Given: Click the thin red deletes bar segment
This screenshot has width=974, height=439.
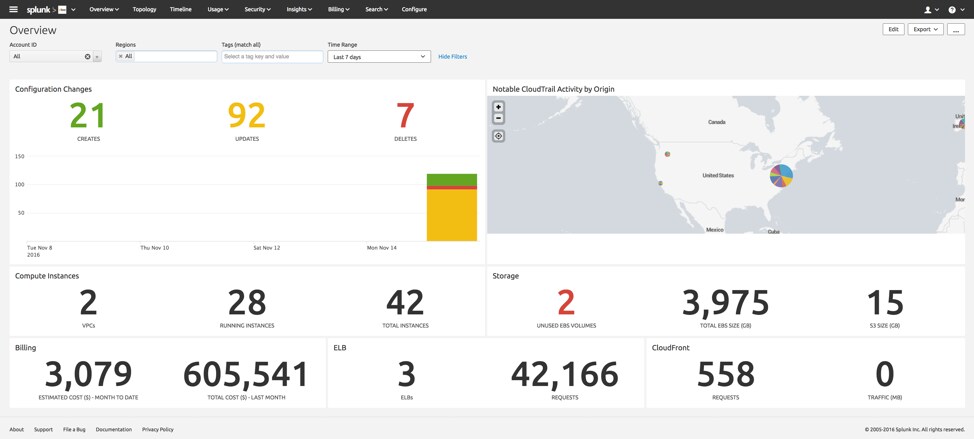Looking at the screenshot, I should pyautogui.click(x=452, y=188).
